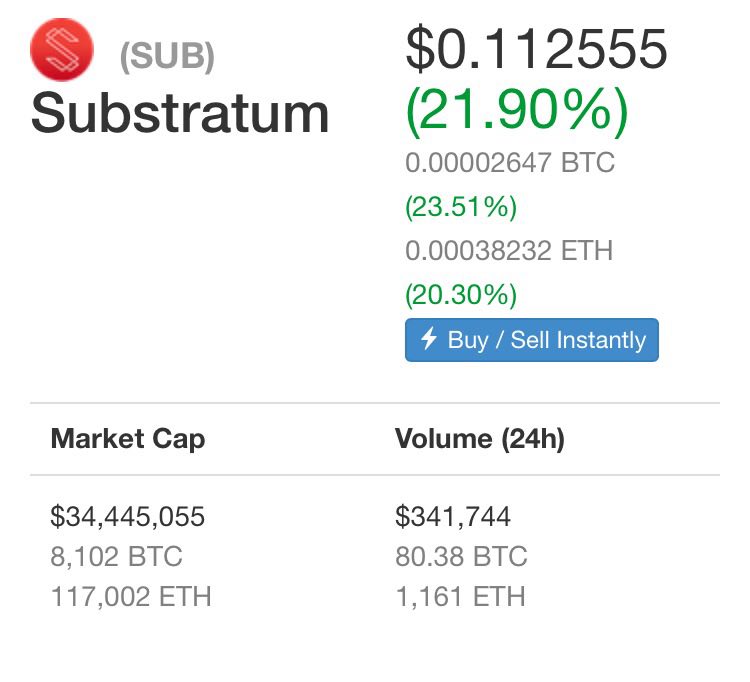Select the (SUB) ticker symbol

tap(167, 57)
